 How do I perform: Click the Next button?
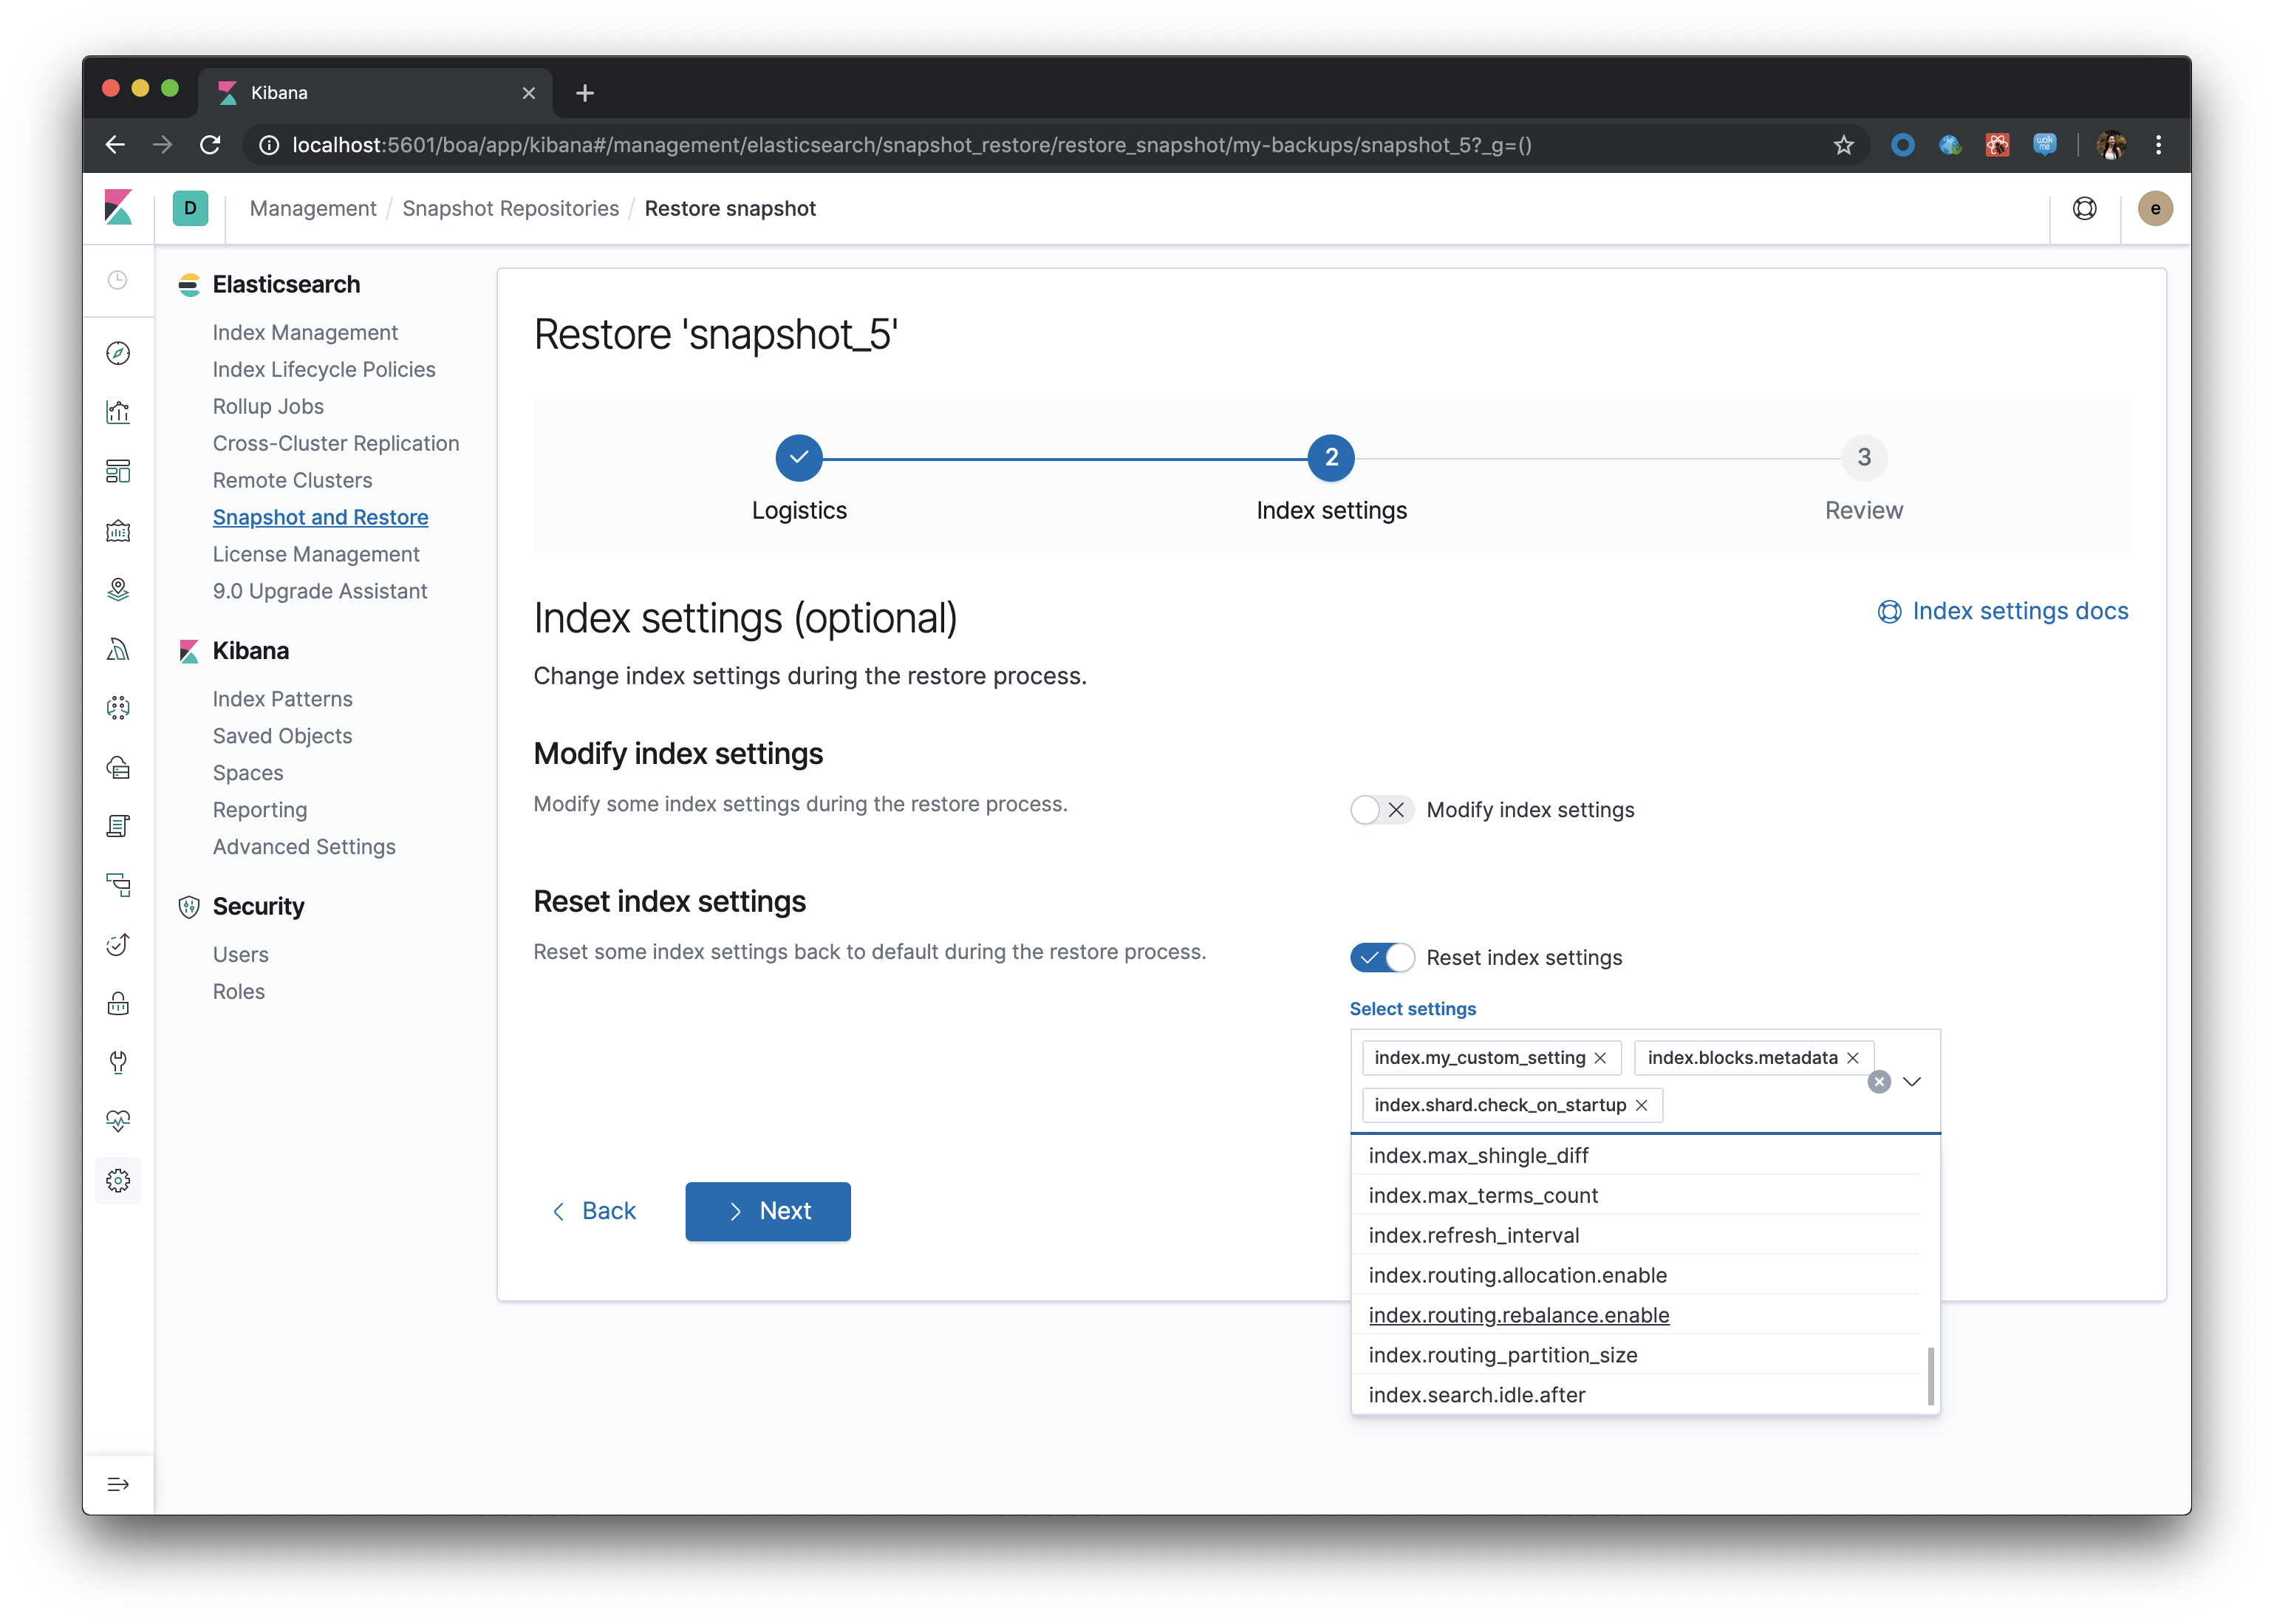767,1211
